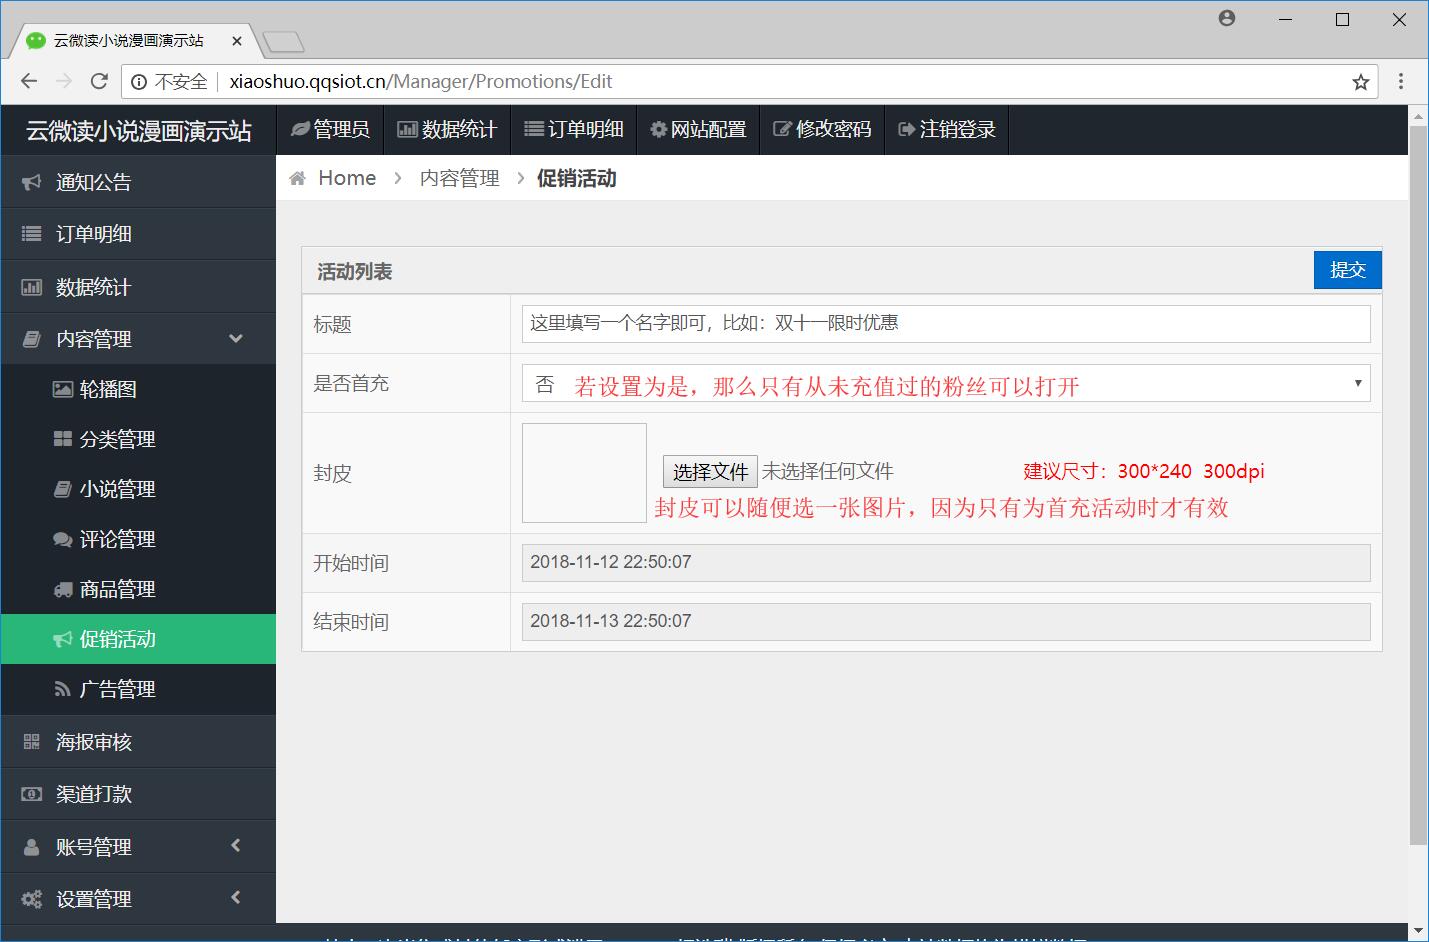This screenshot has width=1429, height=942.
Task: Click the money icon next to 渠道打款
Action: (x=32, y=794)
